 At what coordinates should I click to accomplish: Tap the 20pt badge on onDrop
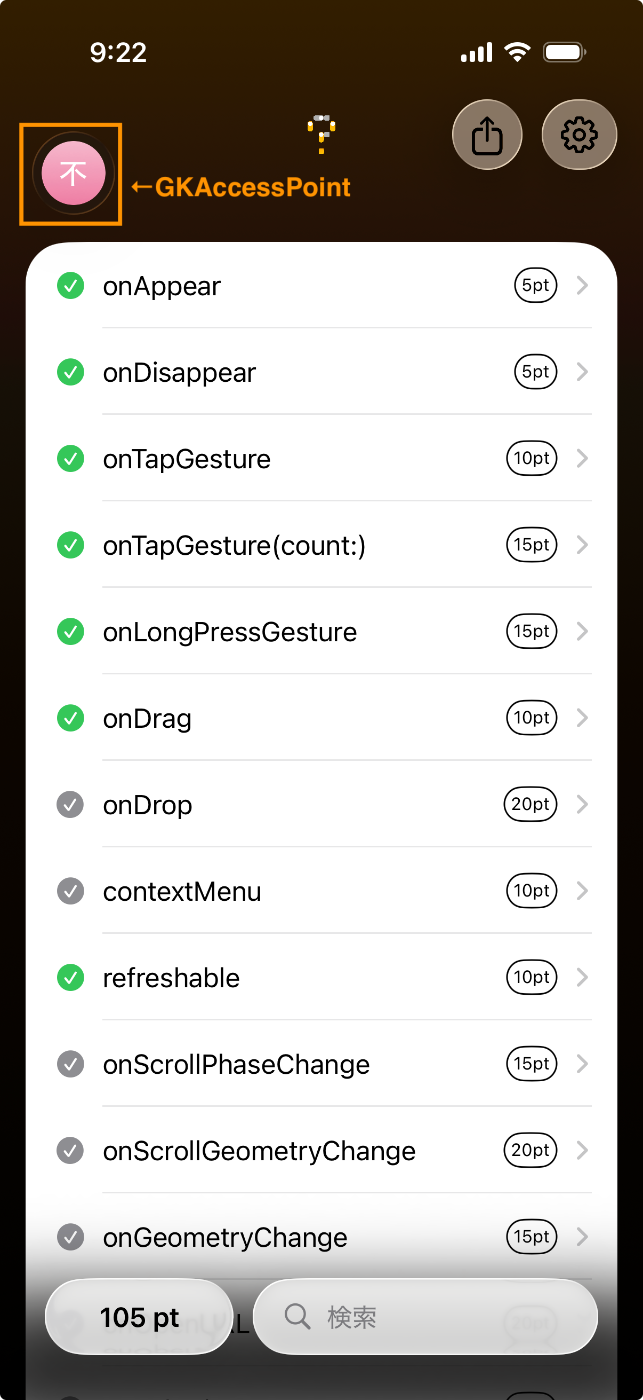530,805
